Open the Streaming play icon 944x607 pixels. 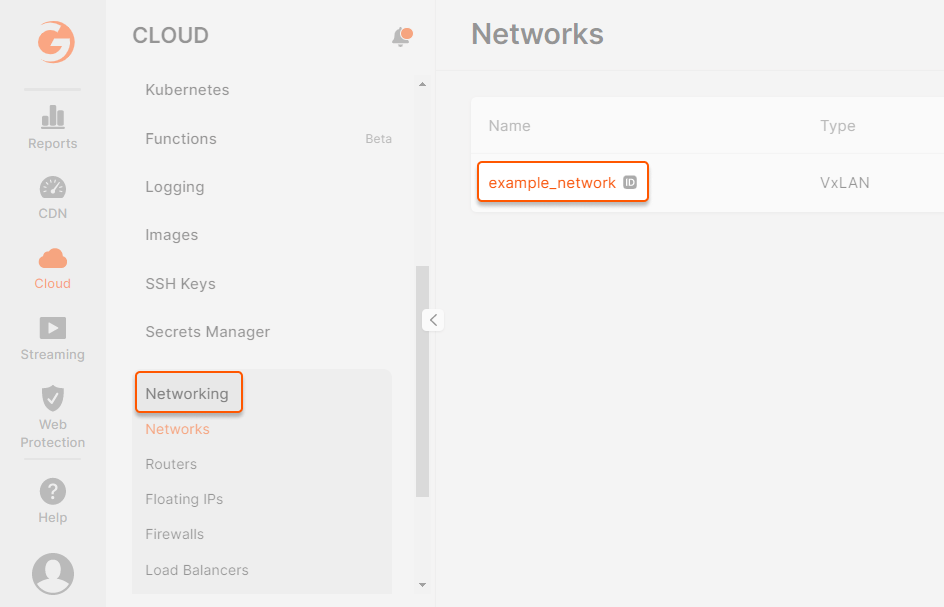(52, 328)
